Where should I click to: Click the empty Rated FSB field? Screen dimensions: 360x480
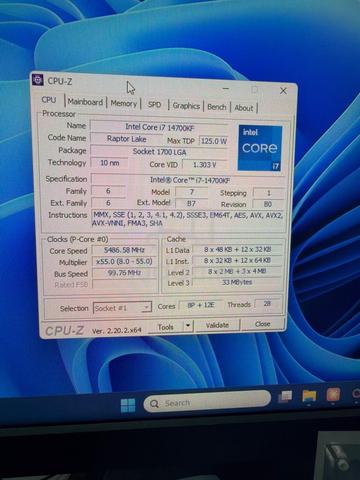[124, 284]
